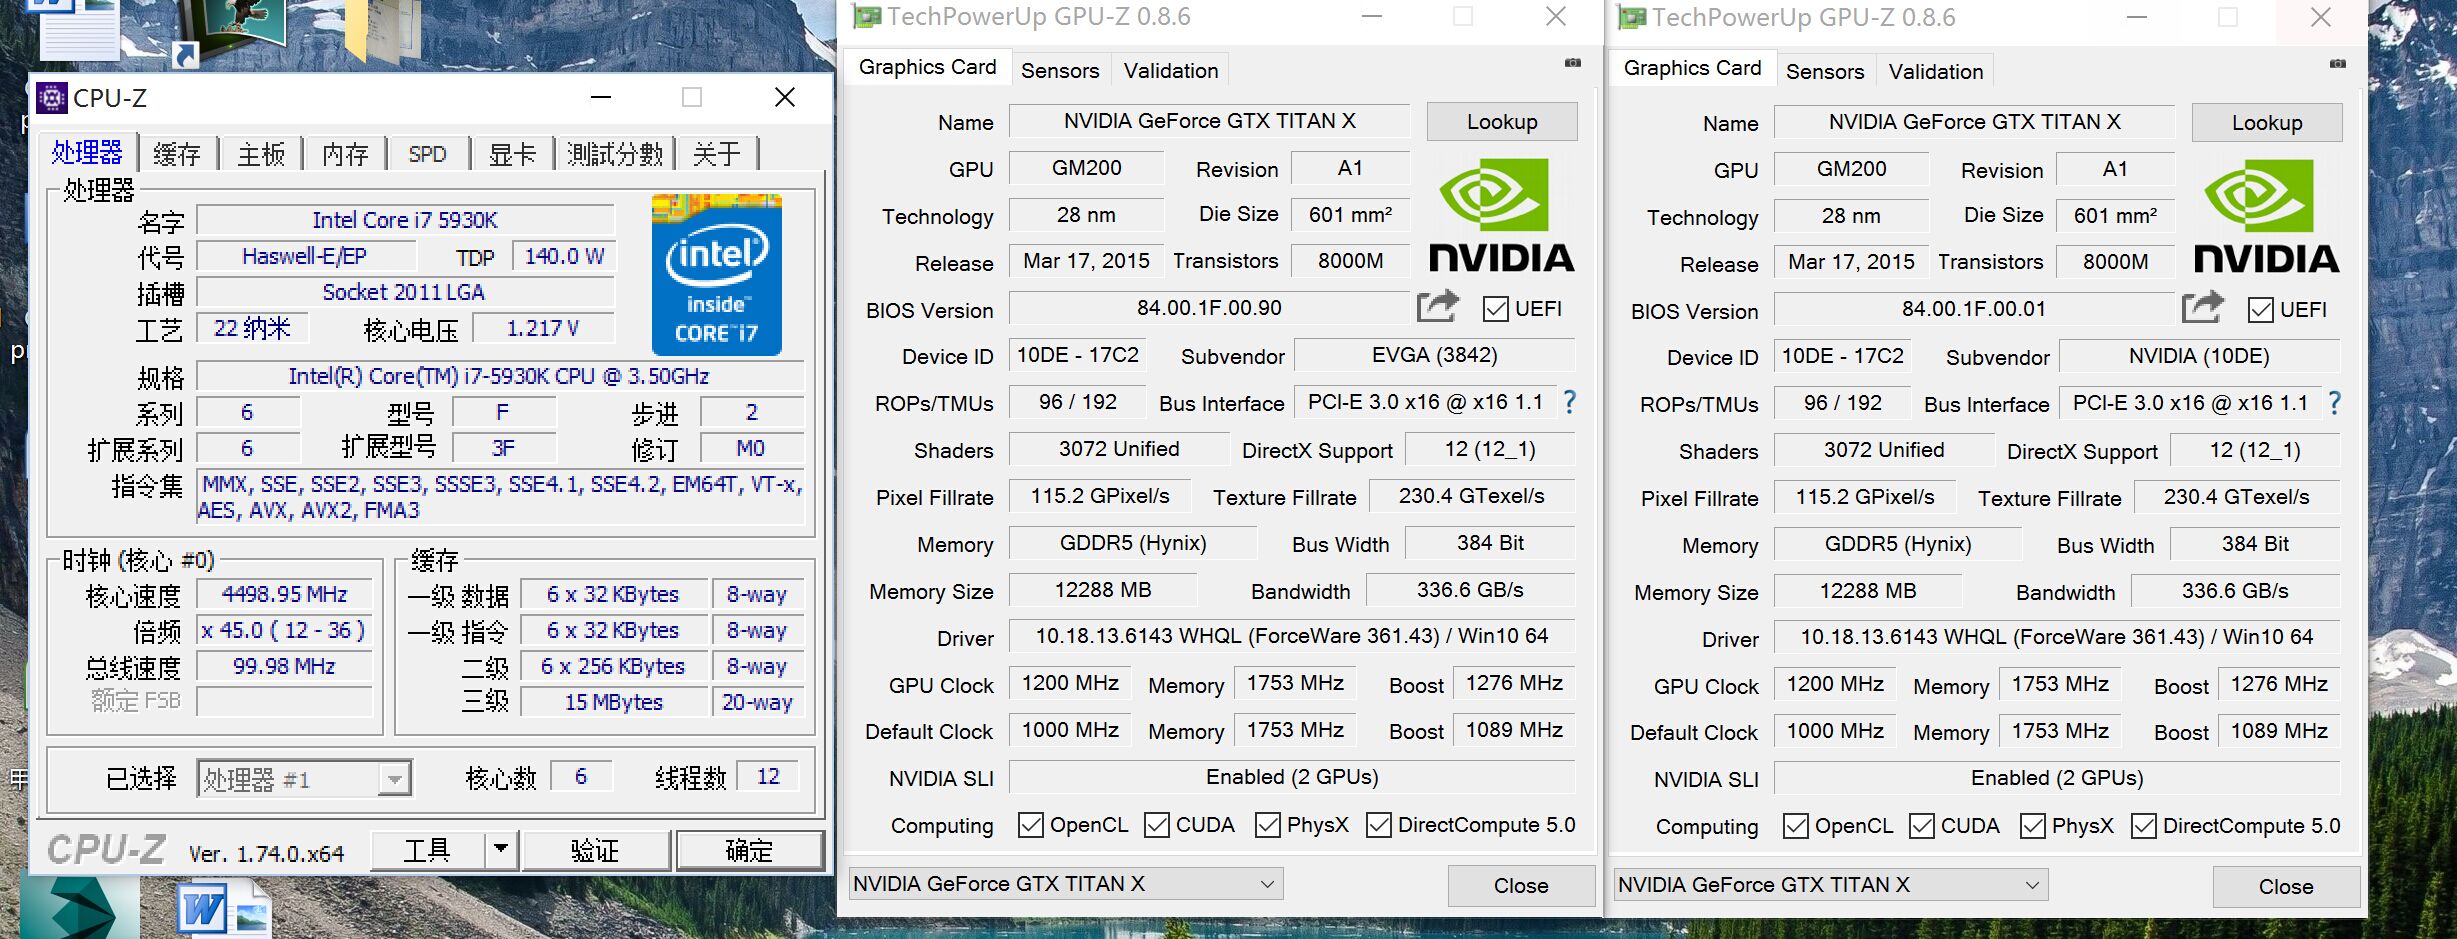This screenshot has height=939, width=2457.
Task: Click Level 3 cache value 15 MBytes
Action: click(613, 702)
